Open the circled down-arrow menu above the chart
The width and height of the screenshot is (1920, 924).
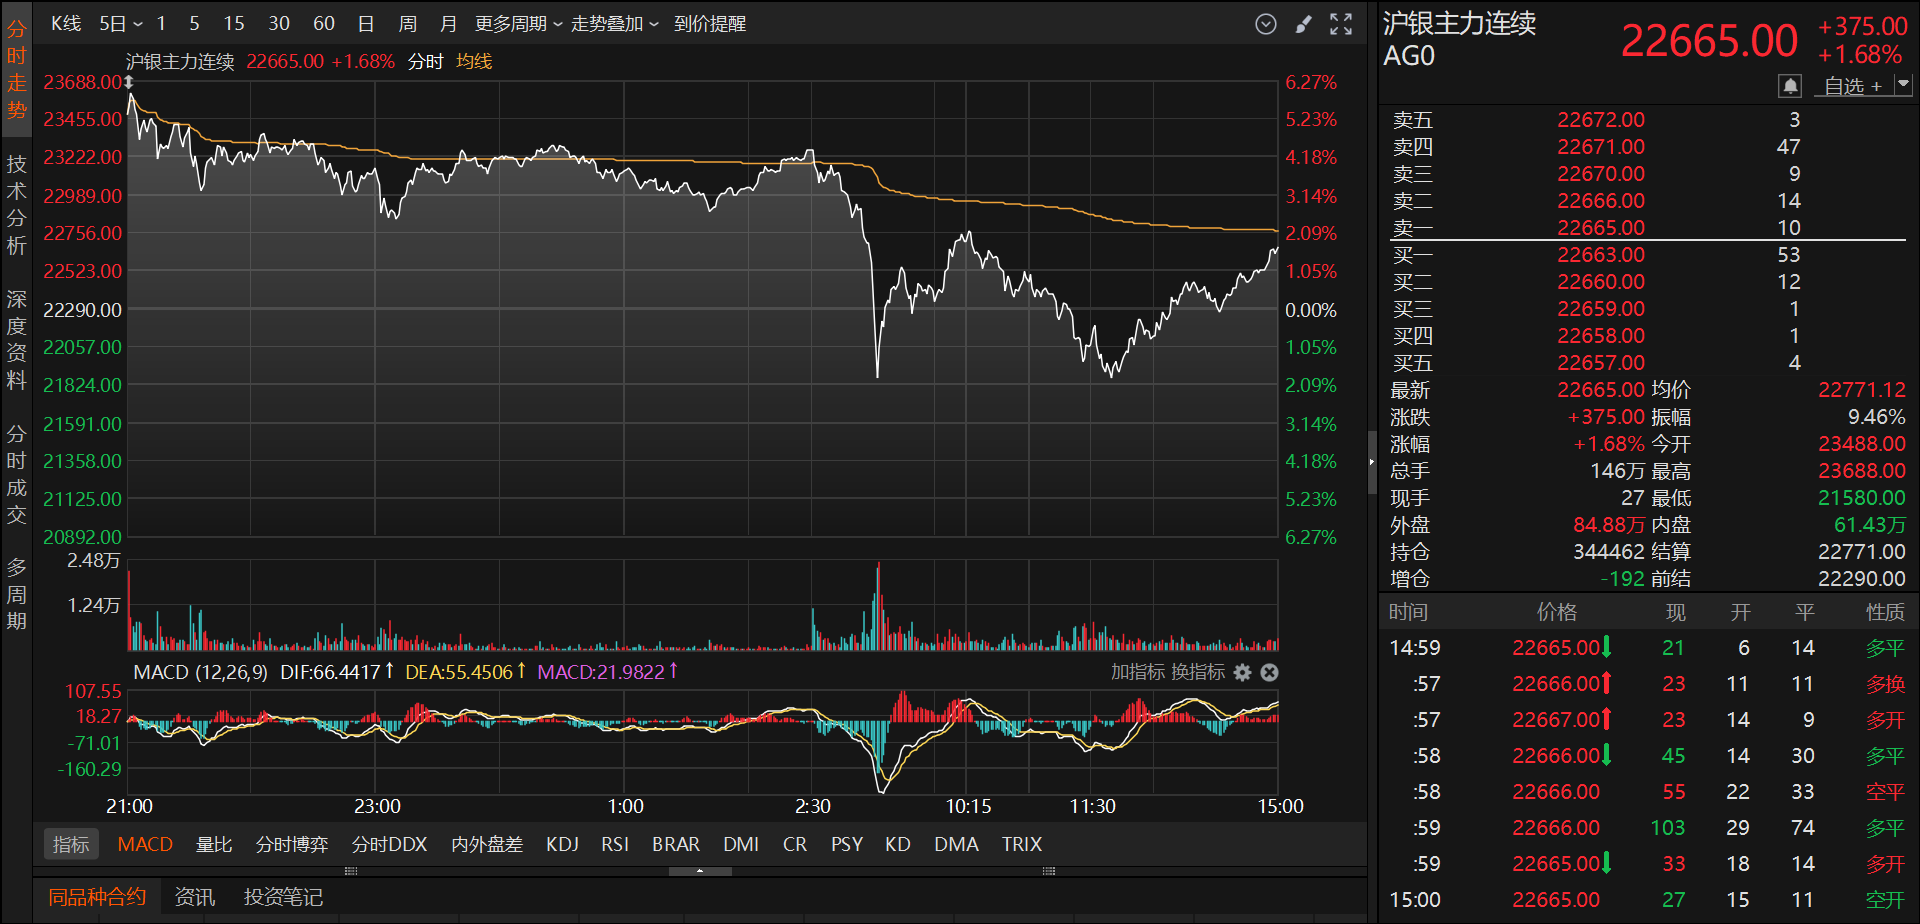click(1266, 24)
